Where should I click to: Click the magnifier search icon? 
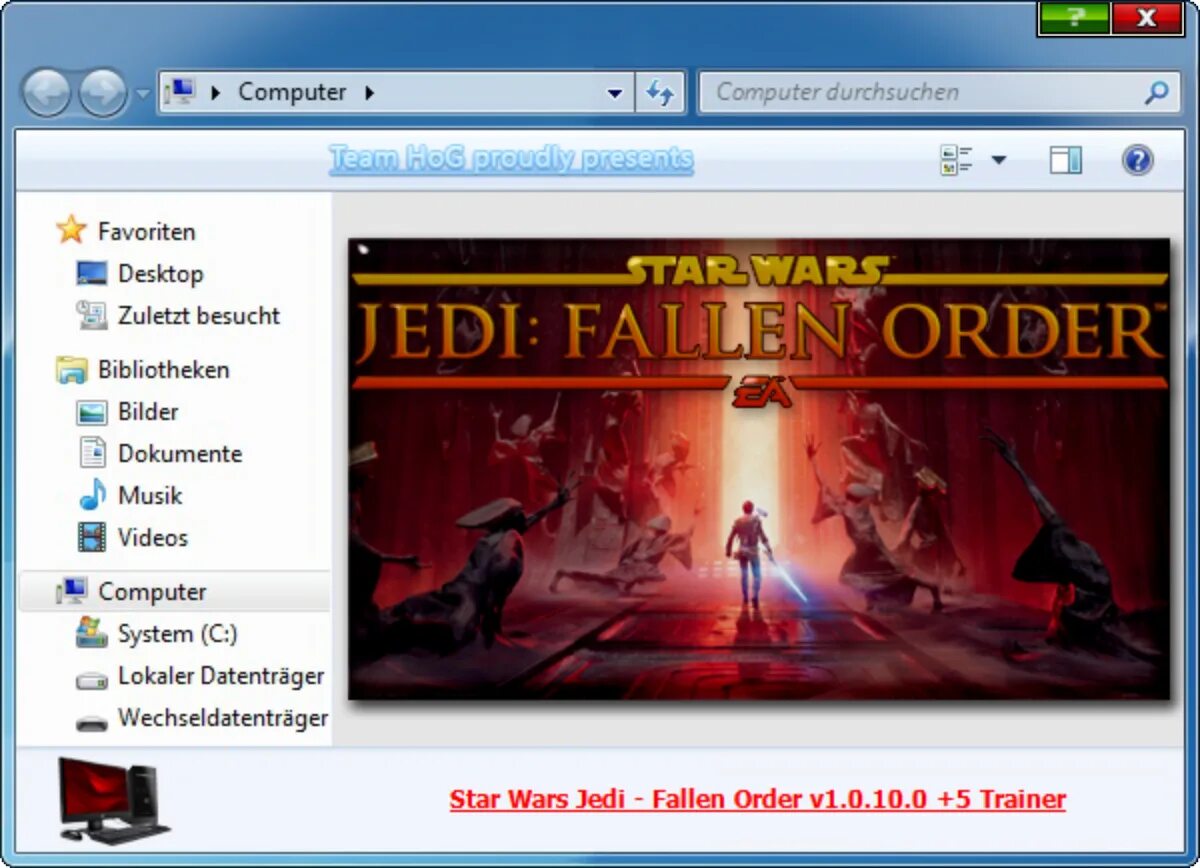point(1156,93)
